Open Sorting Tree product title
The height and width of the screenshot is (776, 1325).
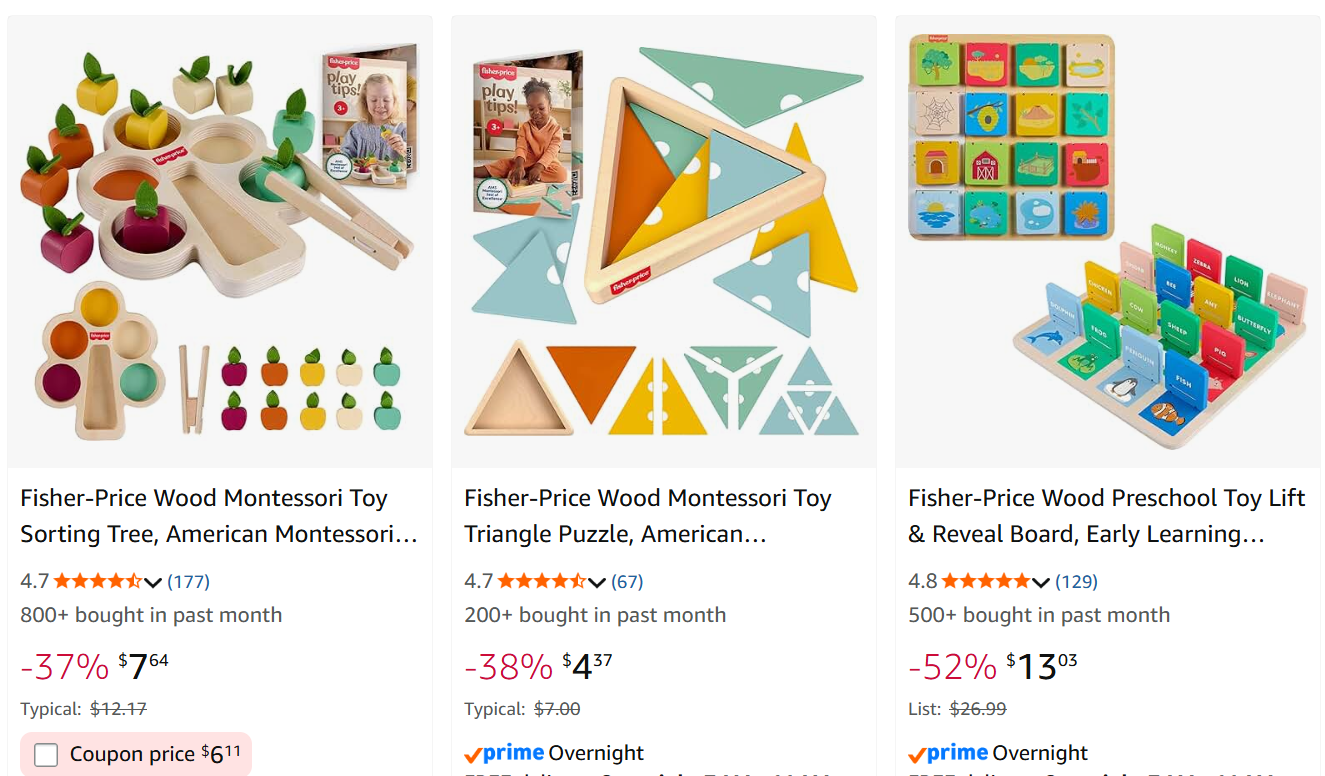click(x=219, y=516)
